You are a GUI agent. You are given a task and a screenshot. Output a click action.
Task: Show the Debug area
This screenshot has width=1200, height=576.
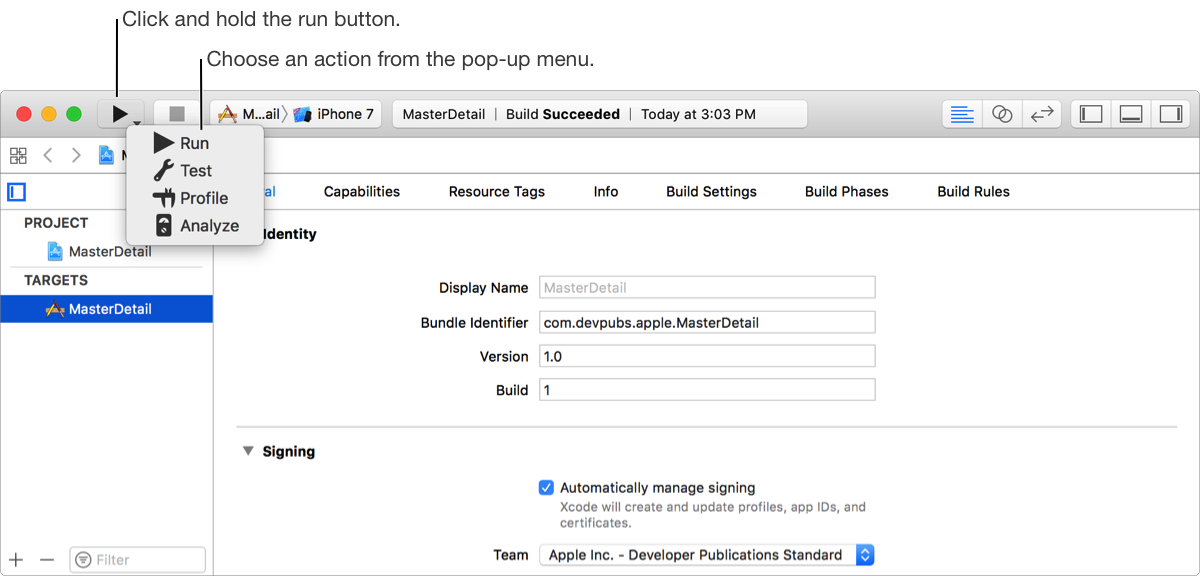coord(1130,113)
